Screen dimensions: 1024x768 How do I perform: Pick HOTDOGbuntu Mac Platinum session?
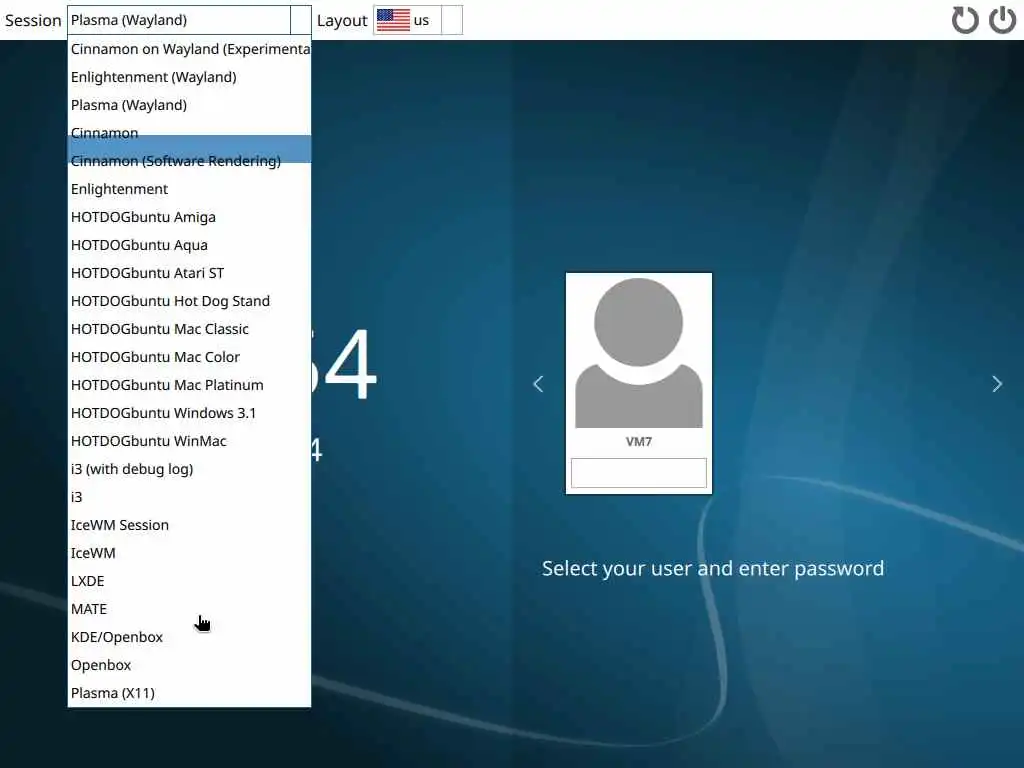pos(189,386)
